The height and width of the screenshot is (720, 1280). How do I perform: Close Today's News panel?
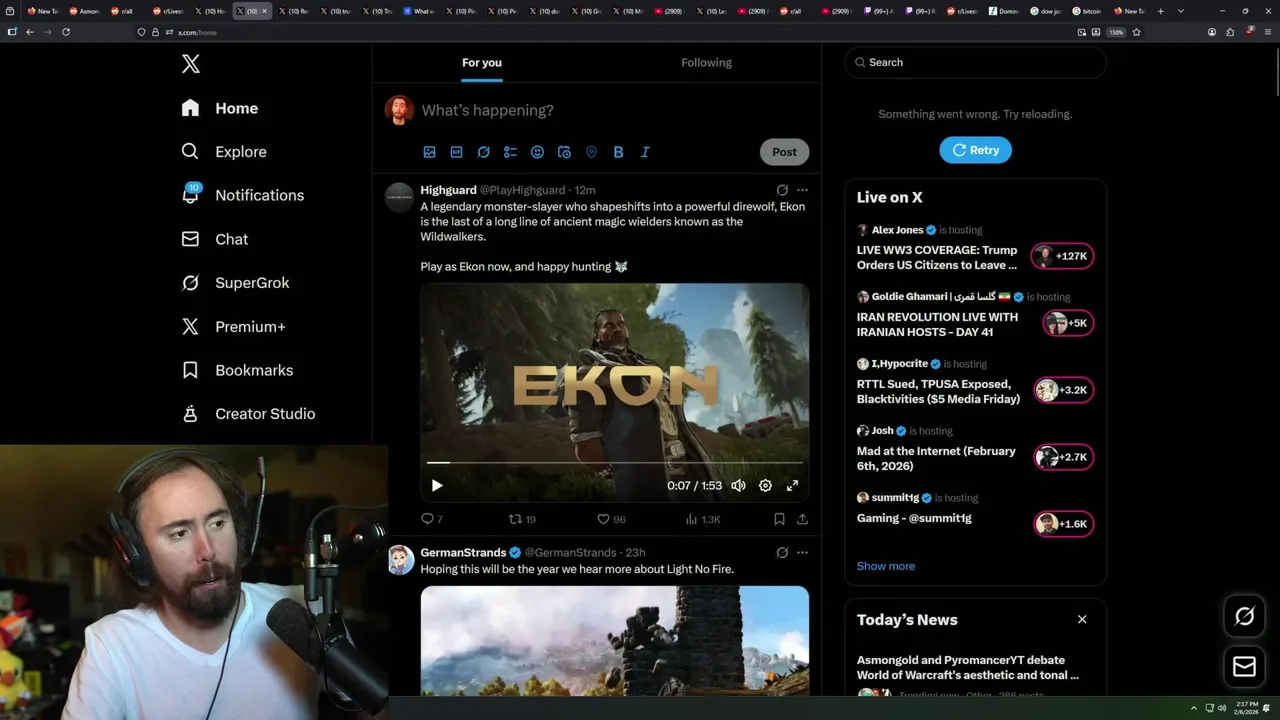pyautogui.click(x=1082, y=619)
